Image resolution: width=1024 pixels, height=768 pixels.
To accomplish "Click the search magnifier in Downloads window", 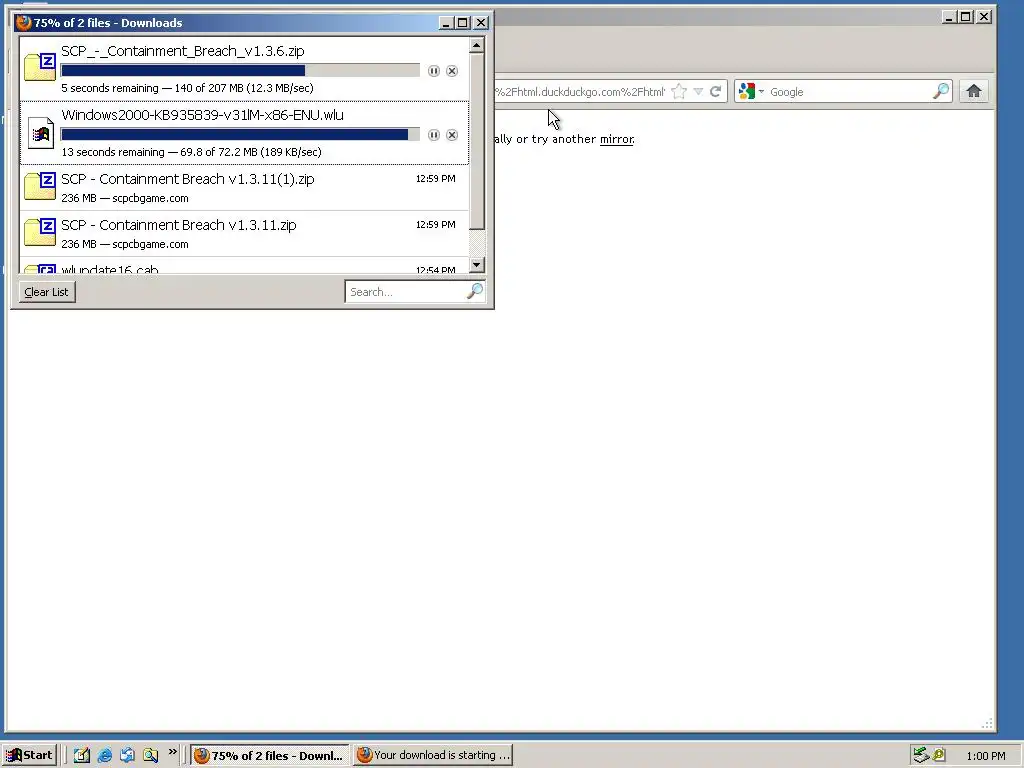I will click(x=475, y=291).
